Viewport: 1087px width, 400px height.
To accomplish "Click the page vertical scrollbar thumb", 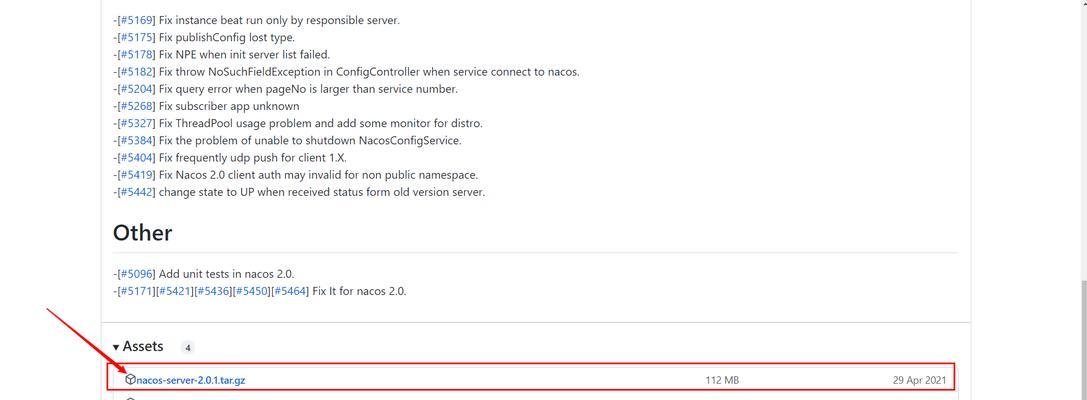I will 1083,340.
